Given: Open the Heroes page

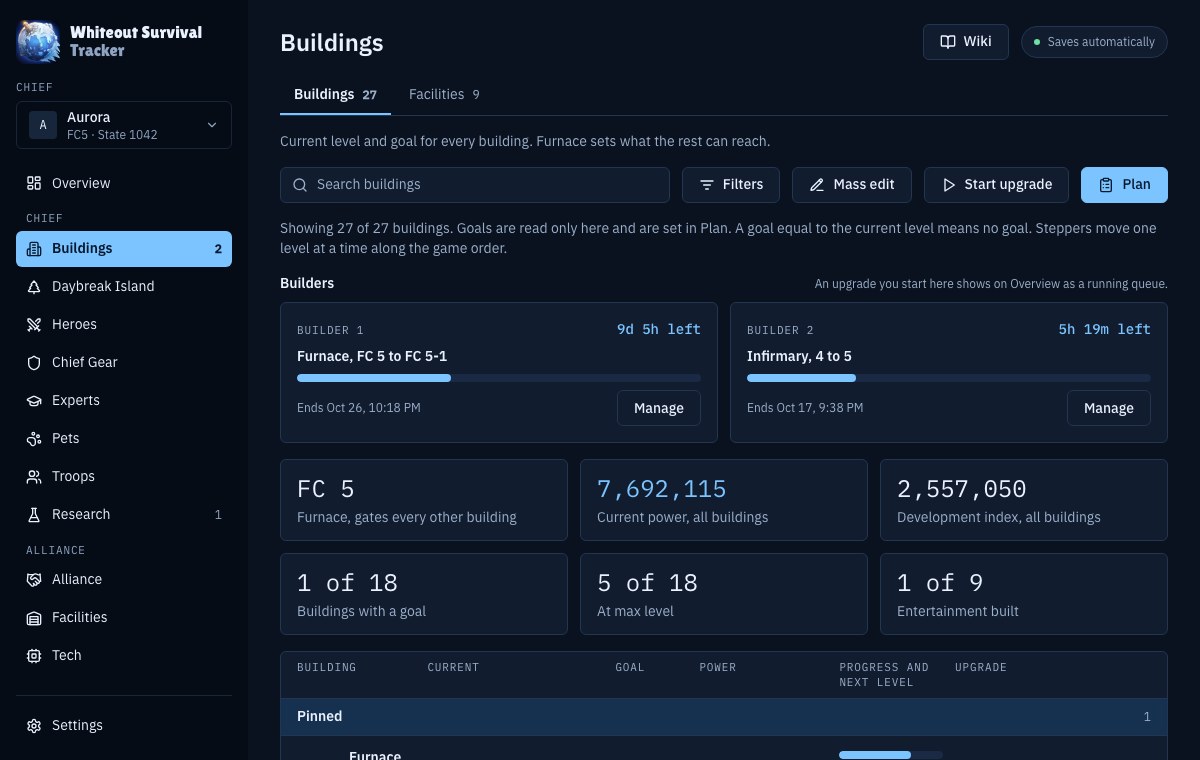Looking at the screenshot, I should pos(124,325).
